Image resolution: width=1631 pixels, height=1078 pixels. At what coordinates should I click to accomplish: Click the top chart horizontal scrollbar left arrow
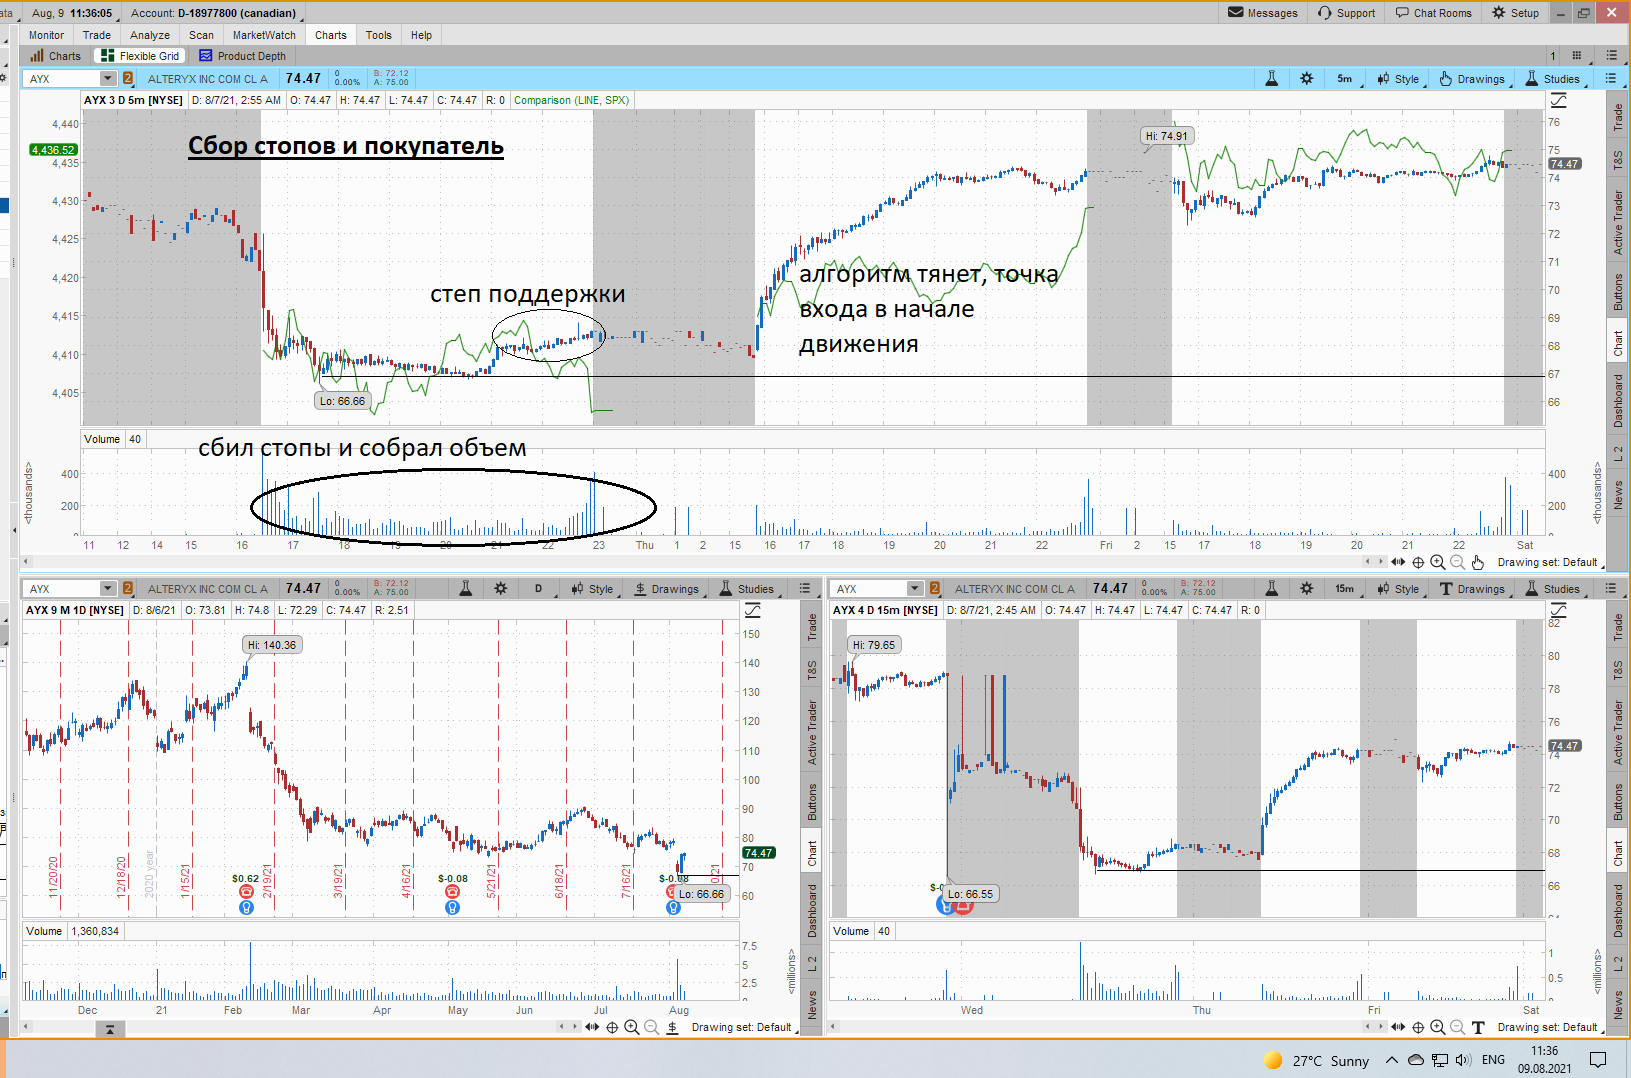26,562
